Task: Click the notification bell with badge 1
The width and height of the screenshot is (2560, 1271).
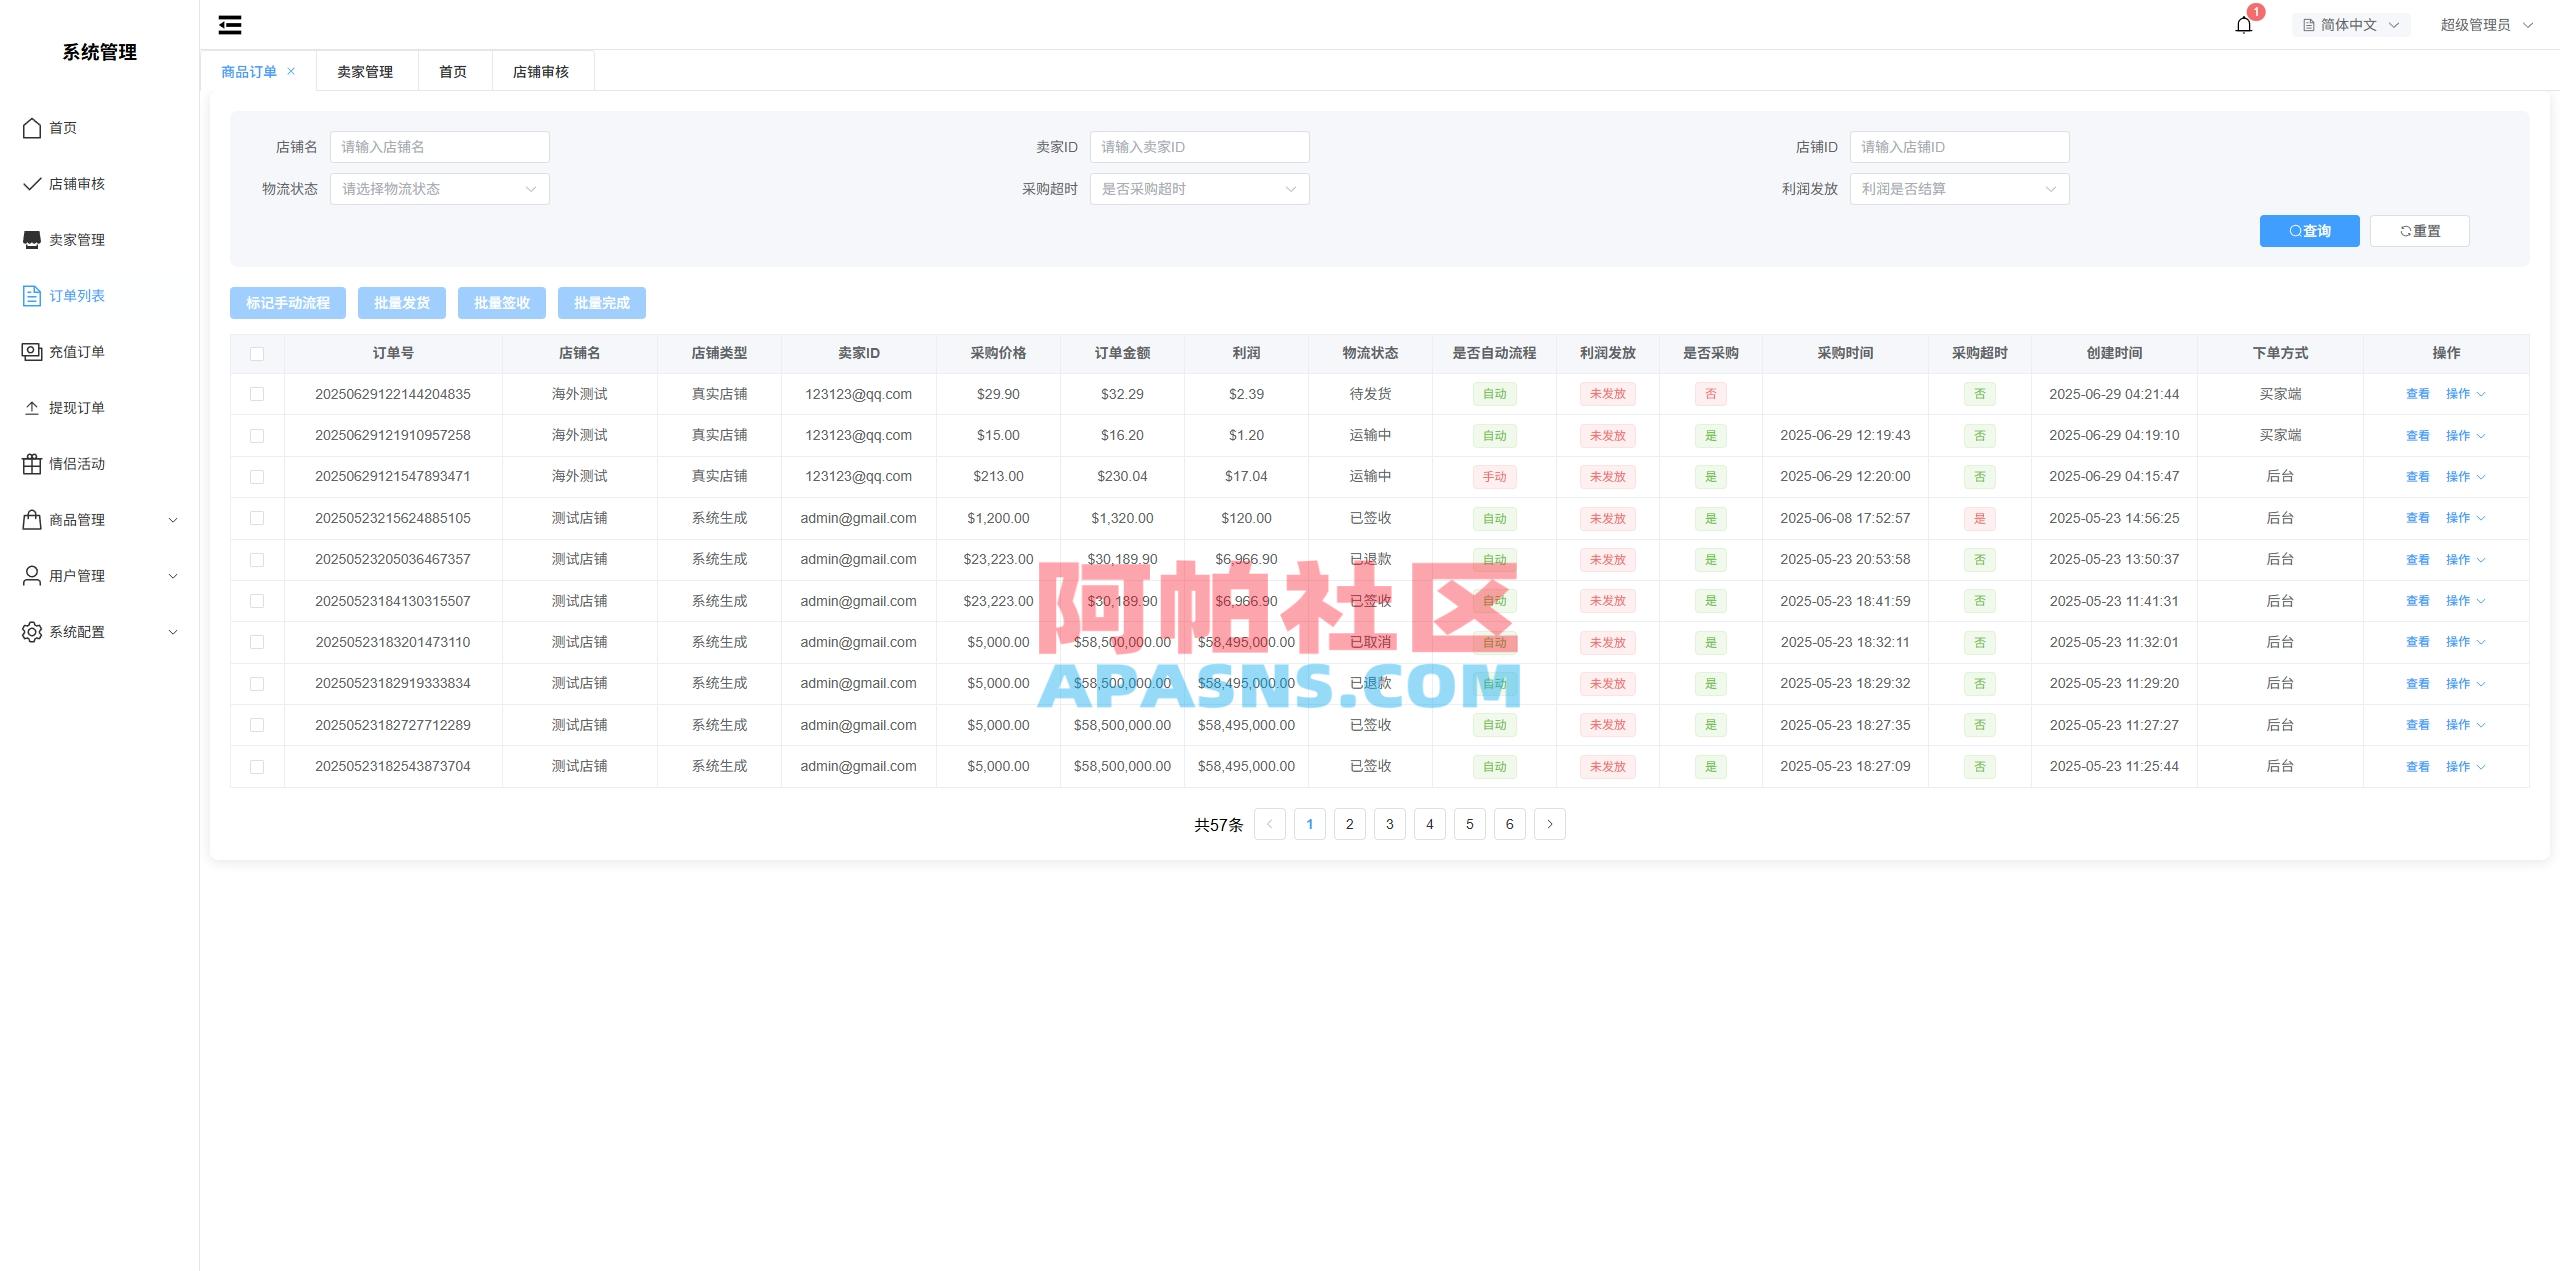Action: tap(2242, 24)
